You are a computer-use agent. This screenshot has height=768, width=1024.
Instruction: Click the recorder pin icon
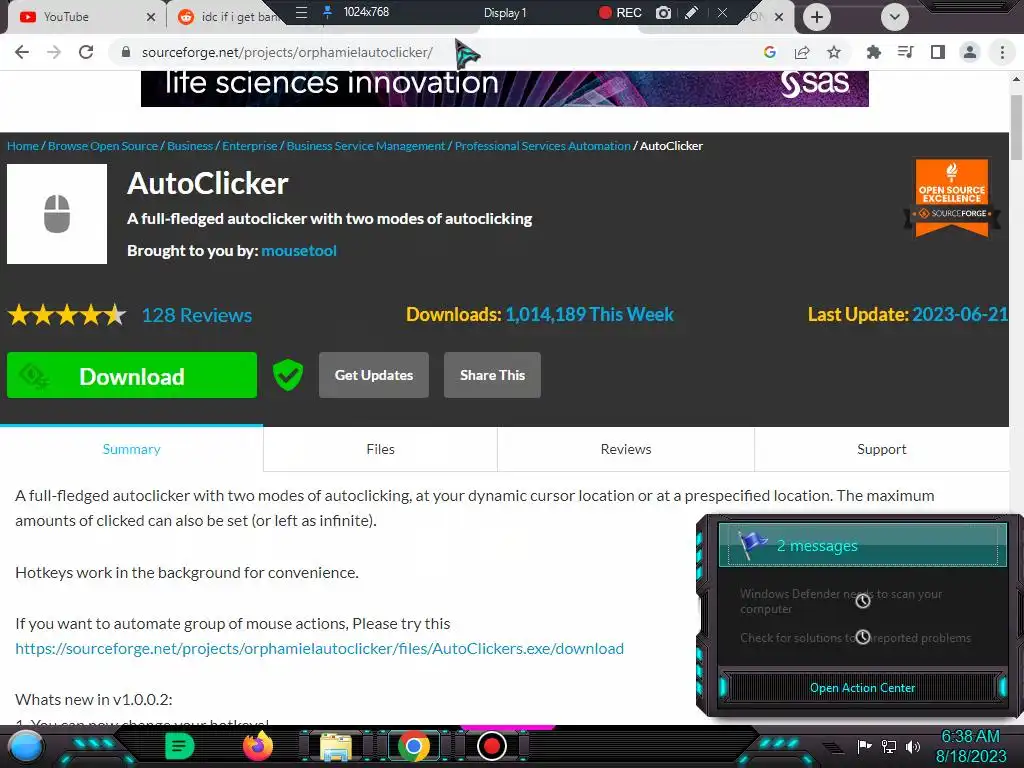(x=328, y=12)
